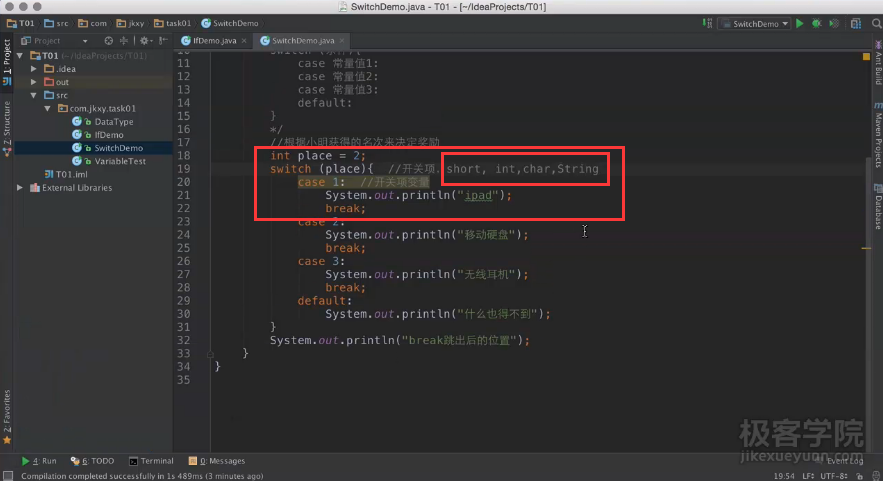Expand External Libraries node
This screenshot has width=883, height=481.
pyautogui.click(x=21, y=187)
